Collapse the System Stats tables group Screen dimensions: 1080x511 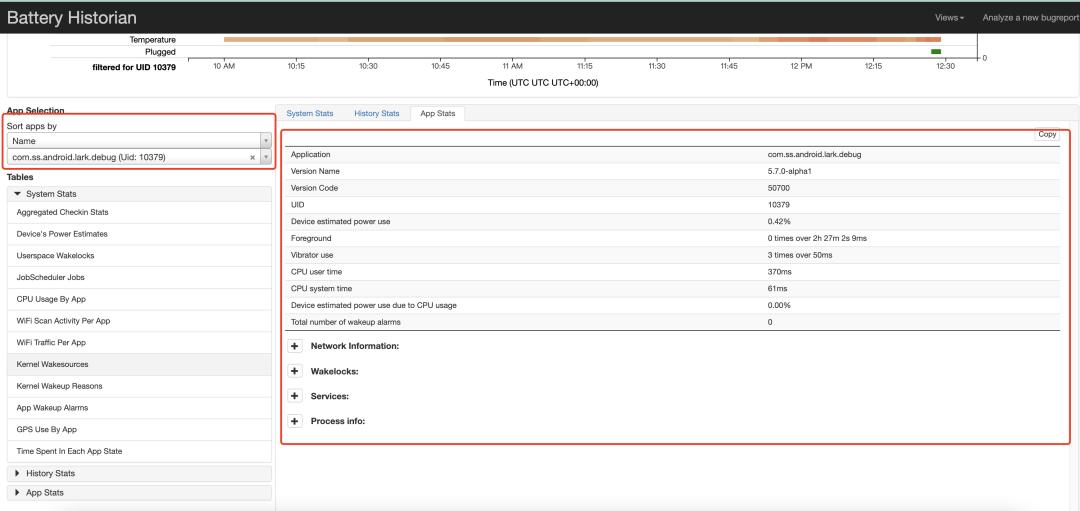tap(139, 194)
